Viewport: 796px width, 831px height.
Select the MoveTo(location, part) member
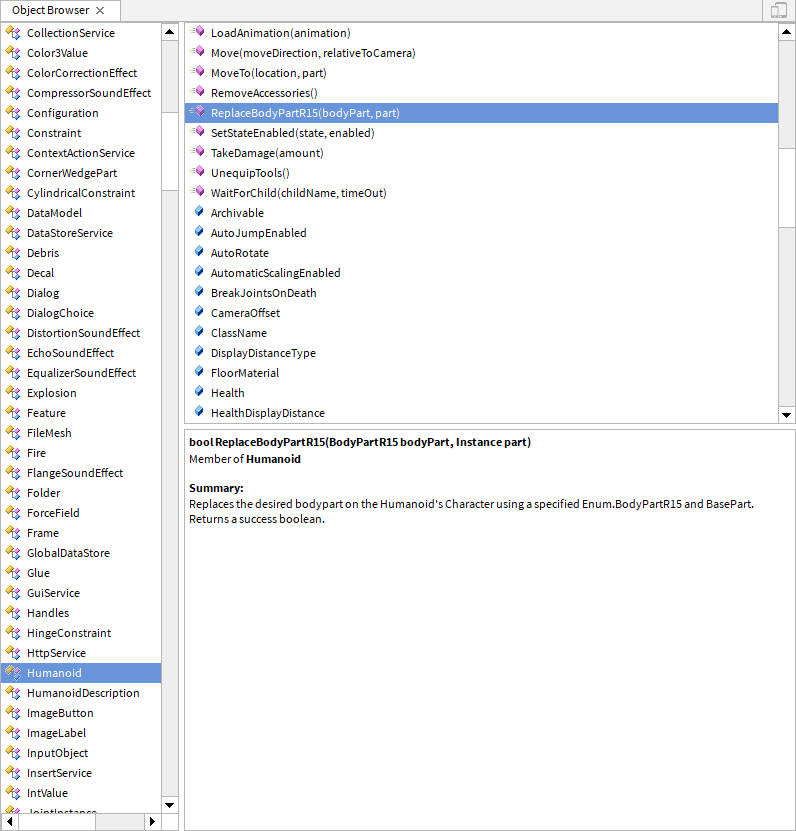[x=268, y=73]
